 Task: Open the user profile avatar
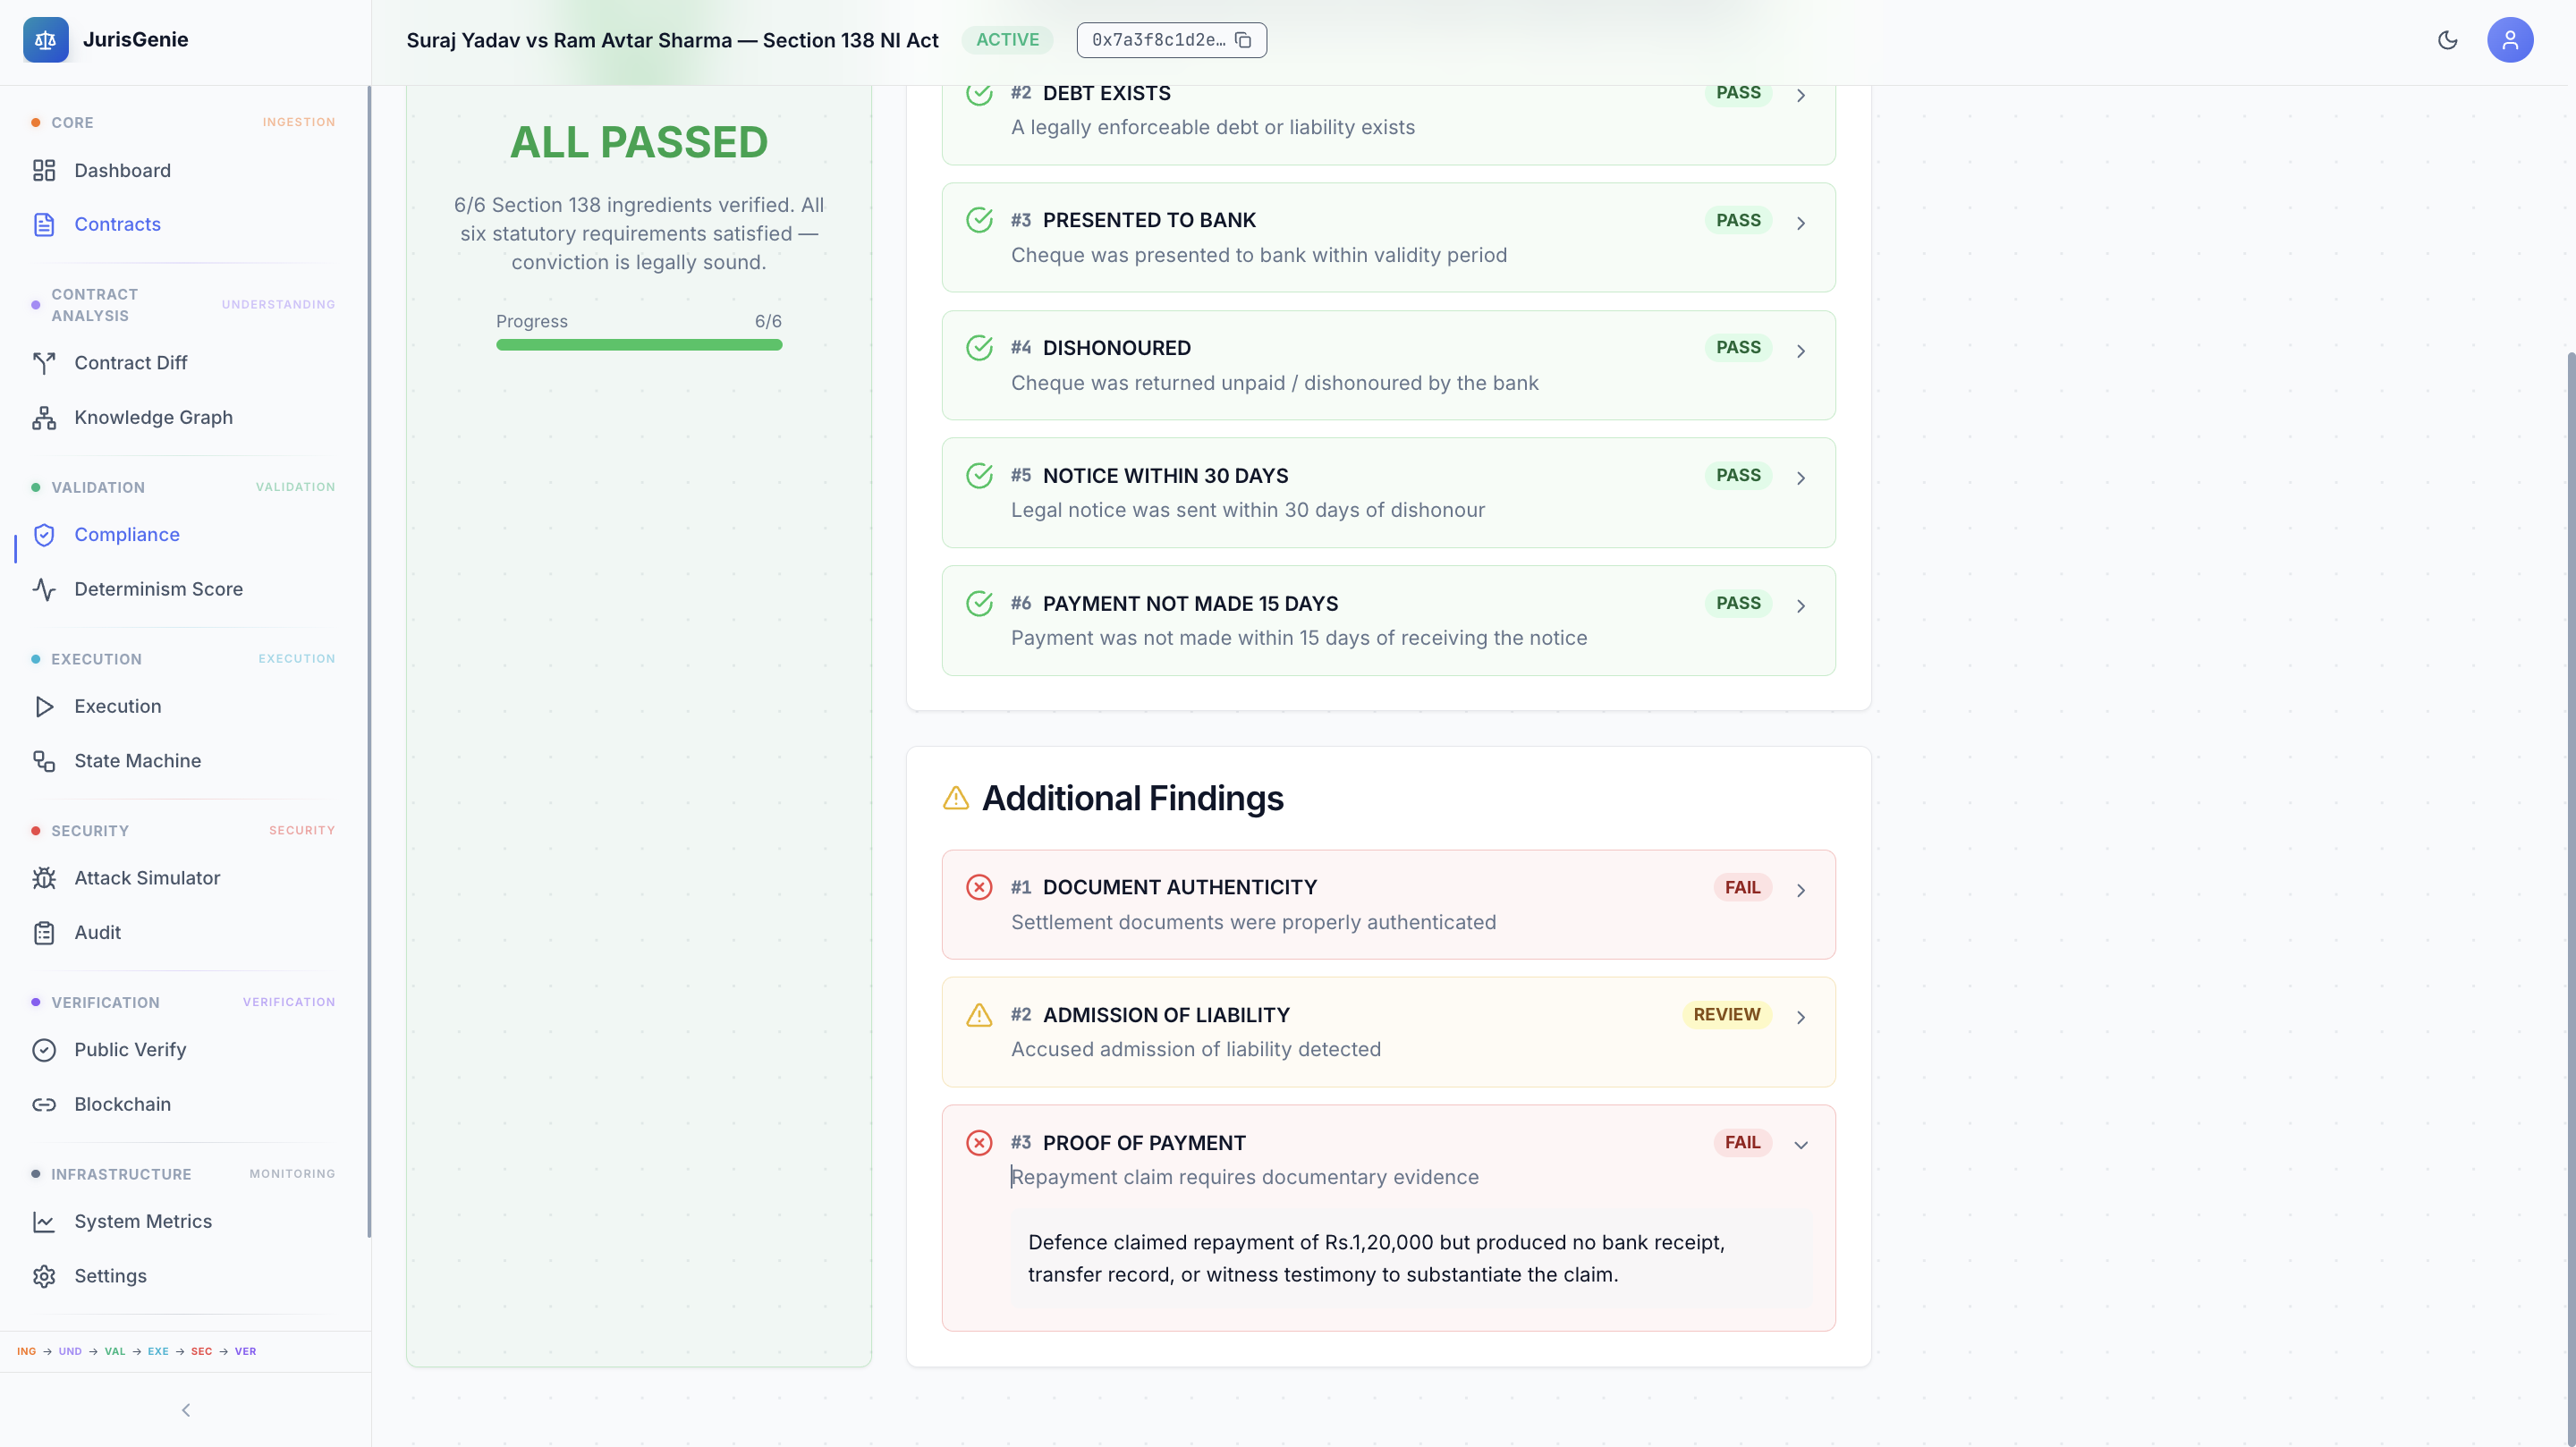2509,40
